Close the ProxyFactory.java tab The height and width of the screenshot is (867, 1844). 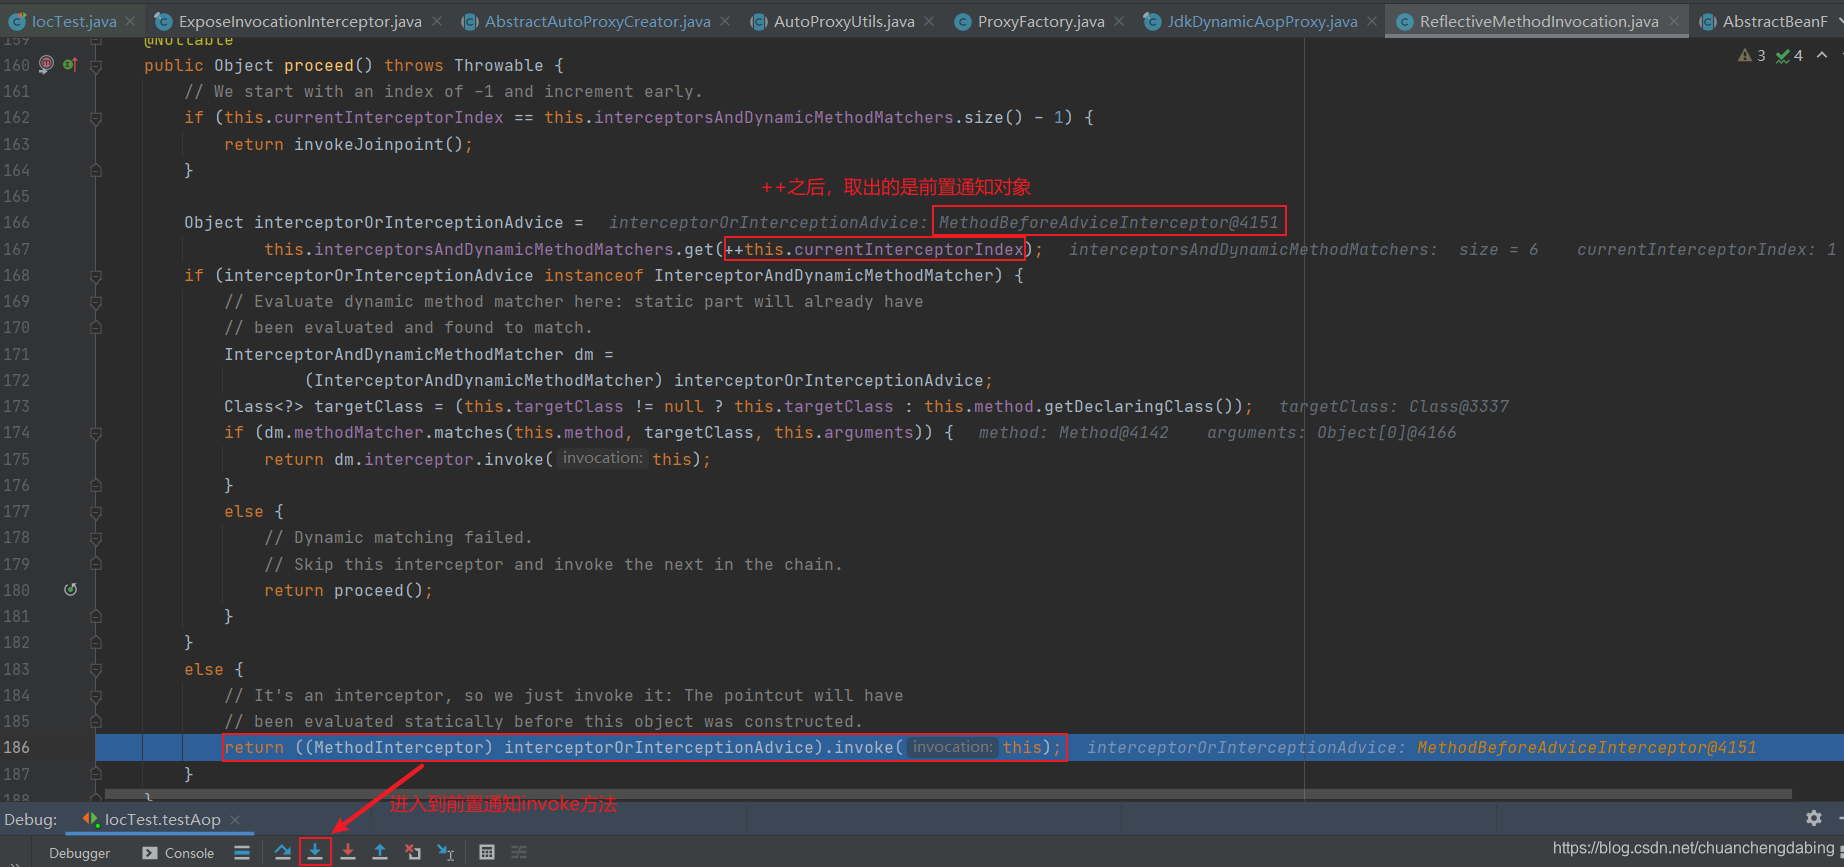coord(1119,21)
